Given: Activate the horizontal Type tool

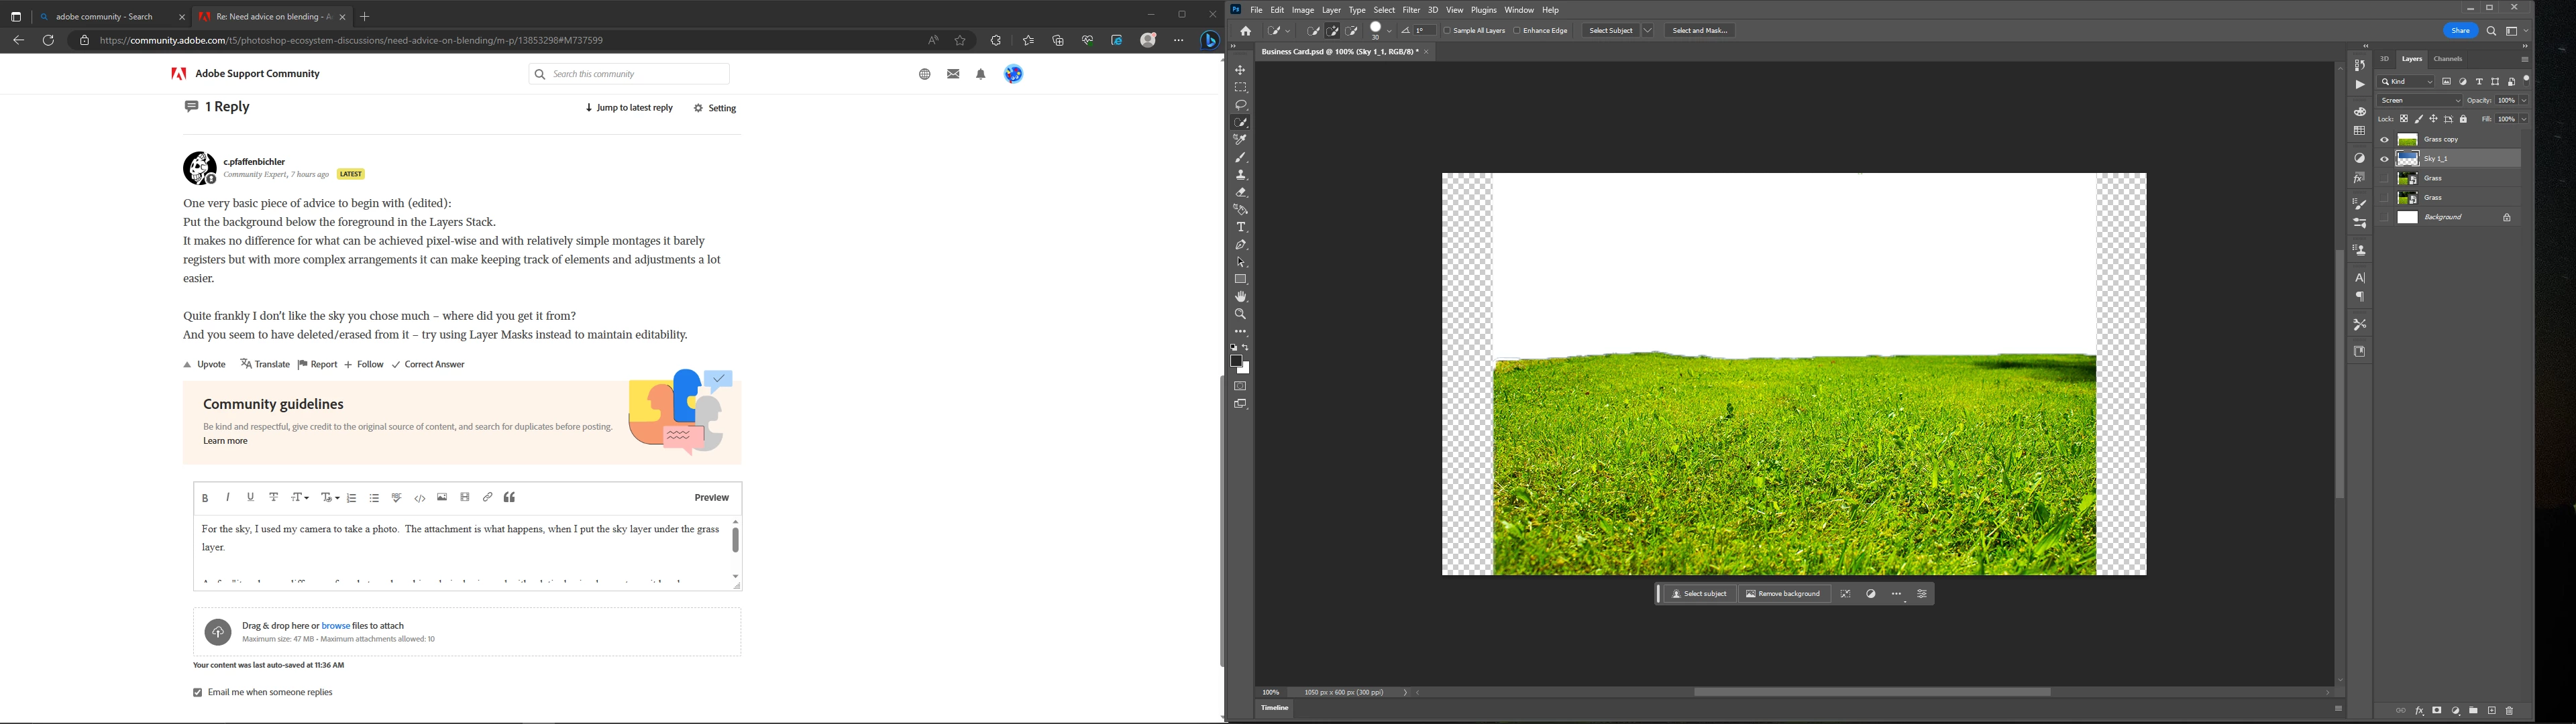Looking at the screenshot, I should click(1240, 227).
